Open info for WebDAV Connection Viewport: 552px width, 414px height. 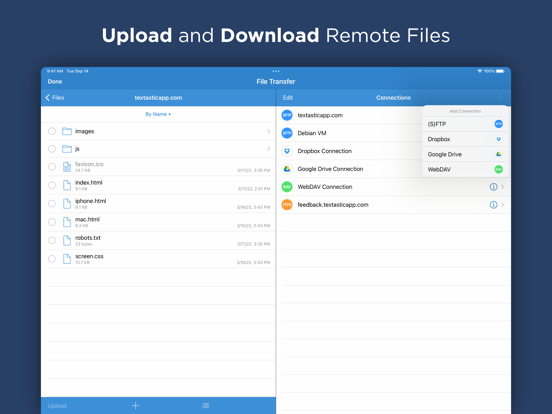click(x=494, y=187)
